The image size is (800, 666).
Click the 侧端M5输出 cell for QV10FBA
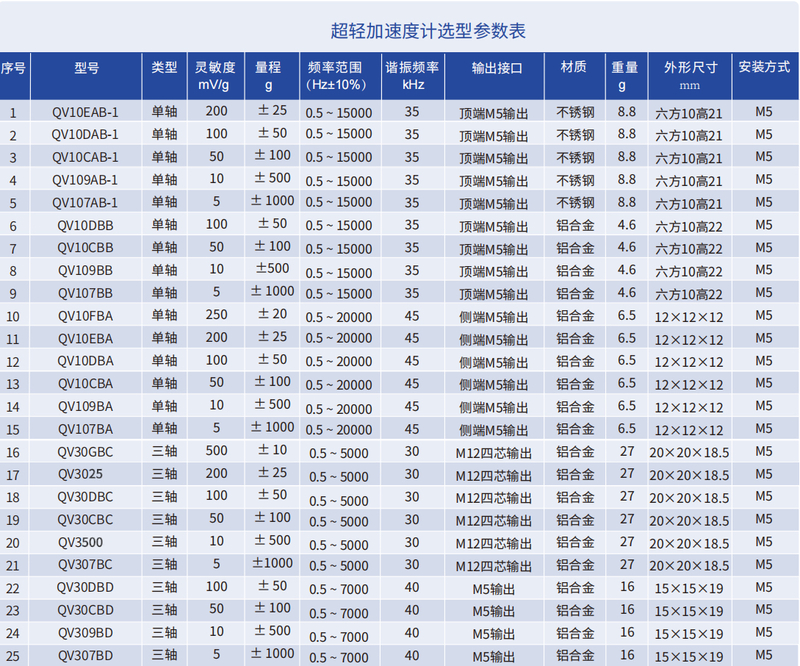492,317
